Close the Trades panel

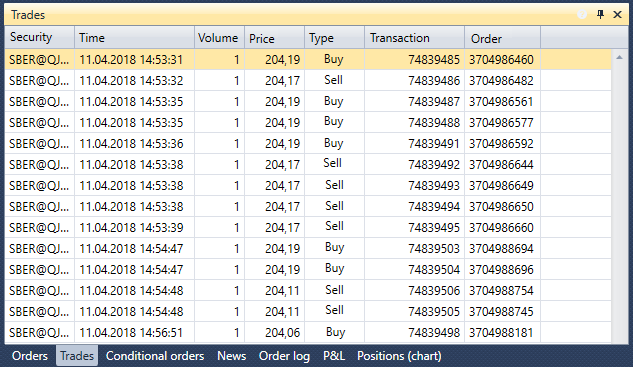pyautogui.click(x=617, y=15)
